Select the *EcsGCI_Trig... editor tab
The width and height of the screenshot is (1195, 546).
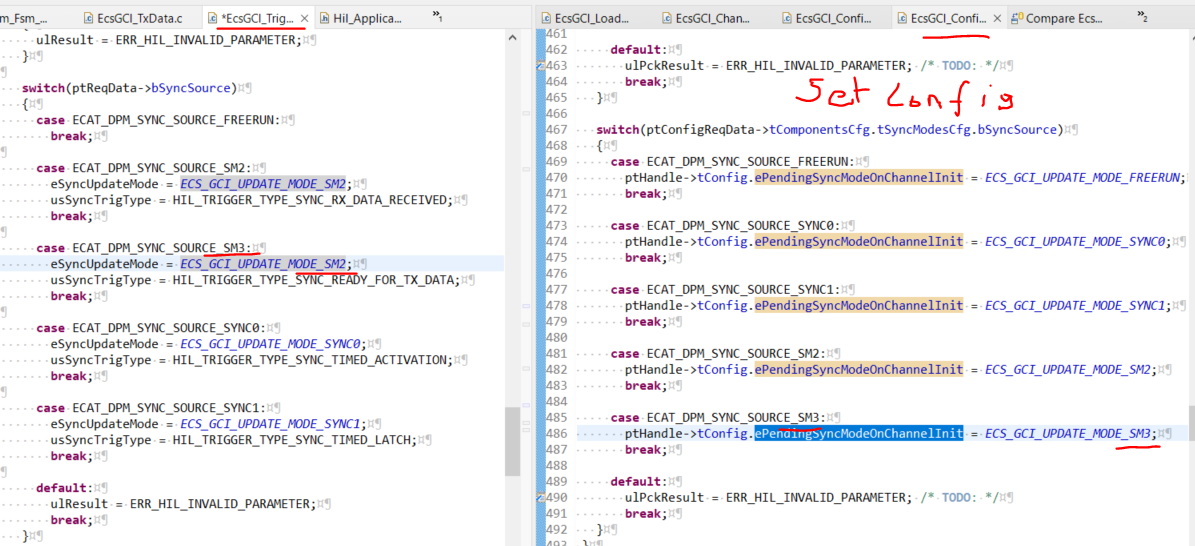tap(259, 18)
